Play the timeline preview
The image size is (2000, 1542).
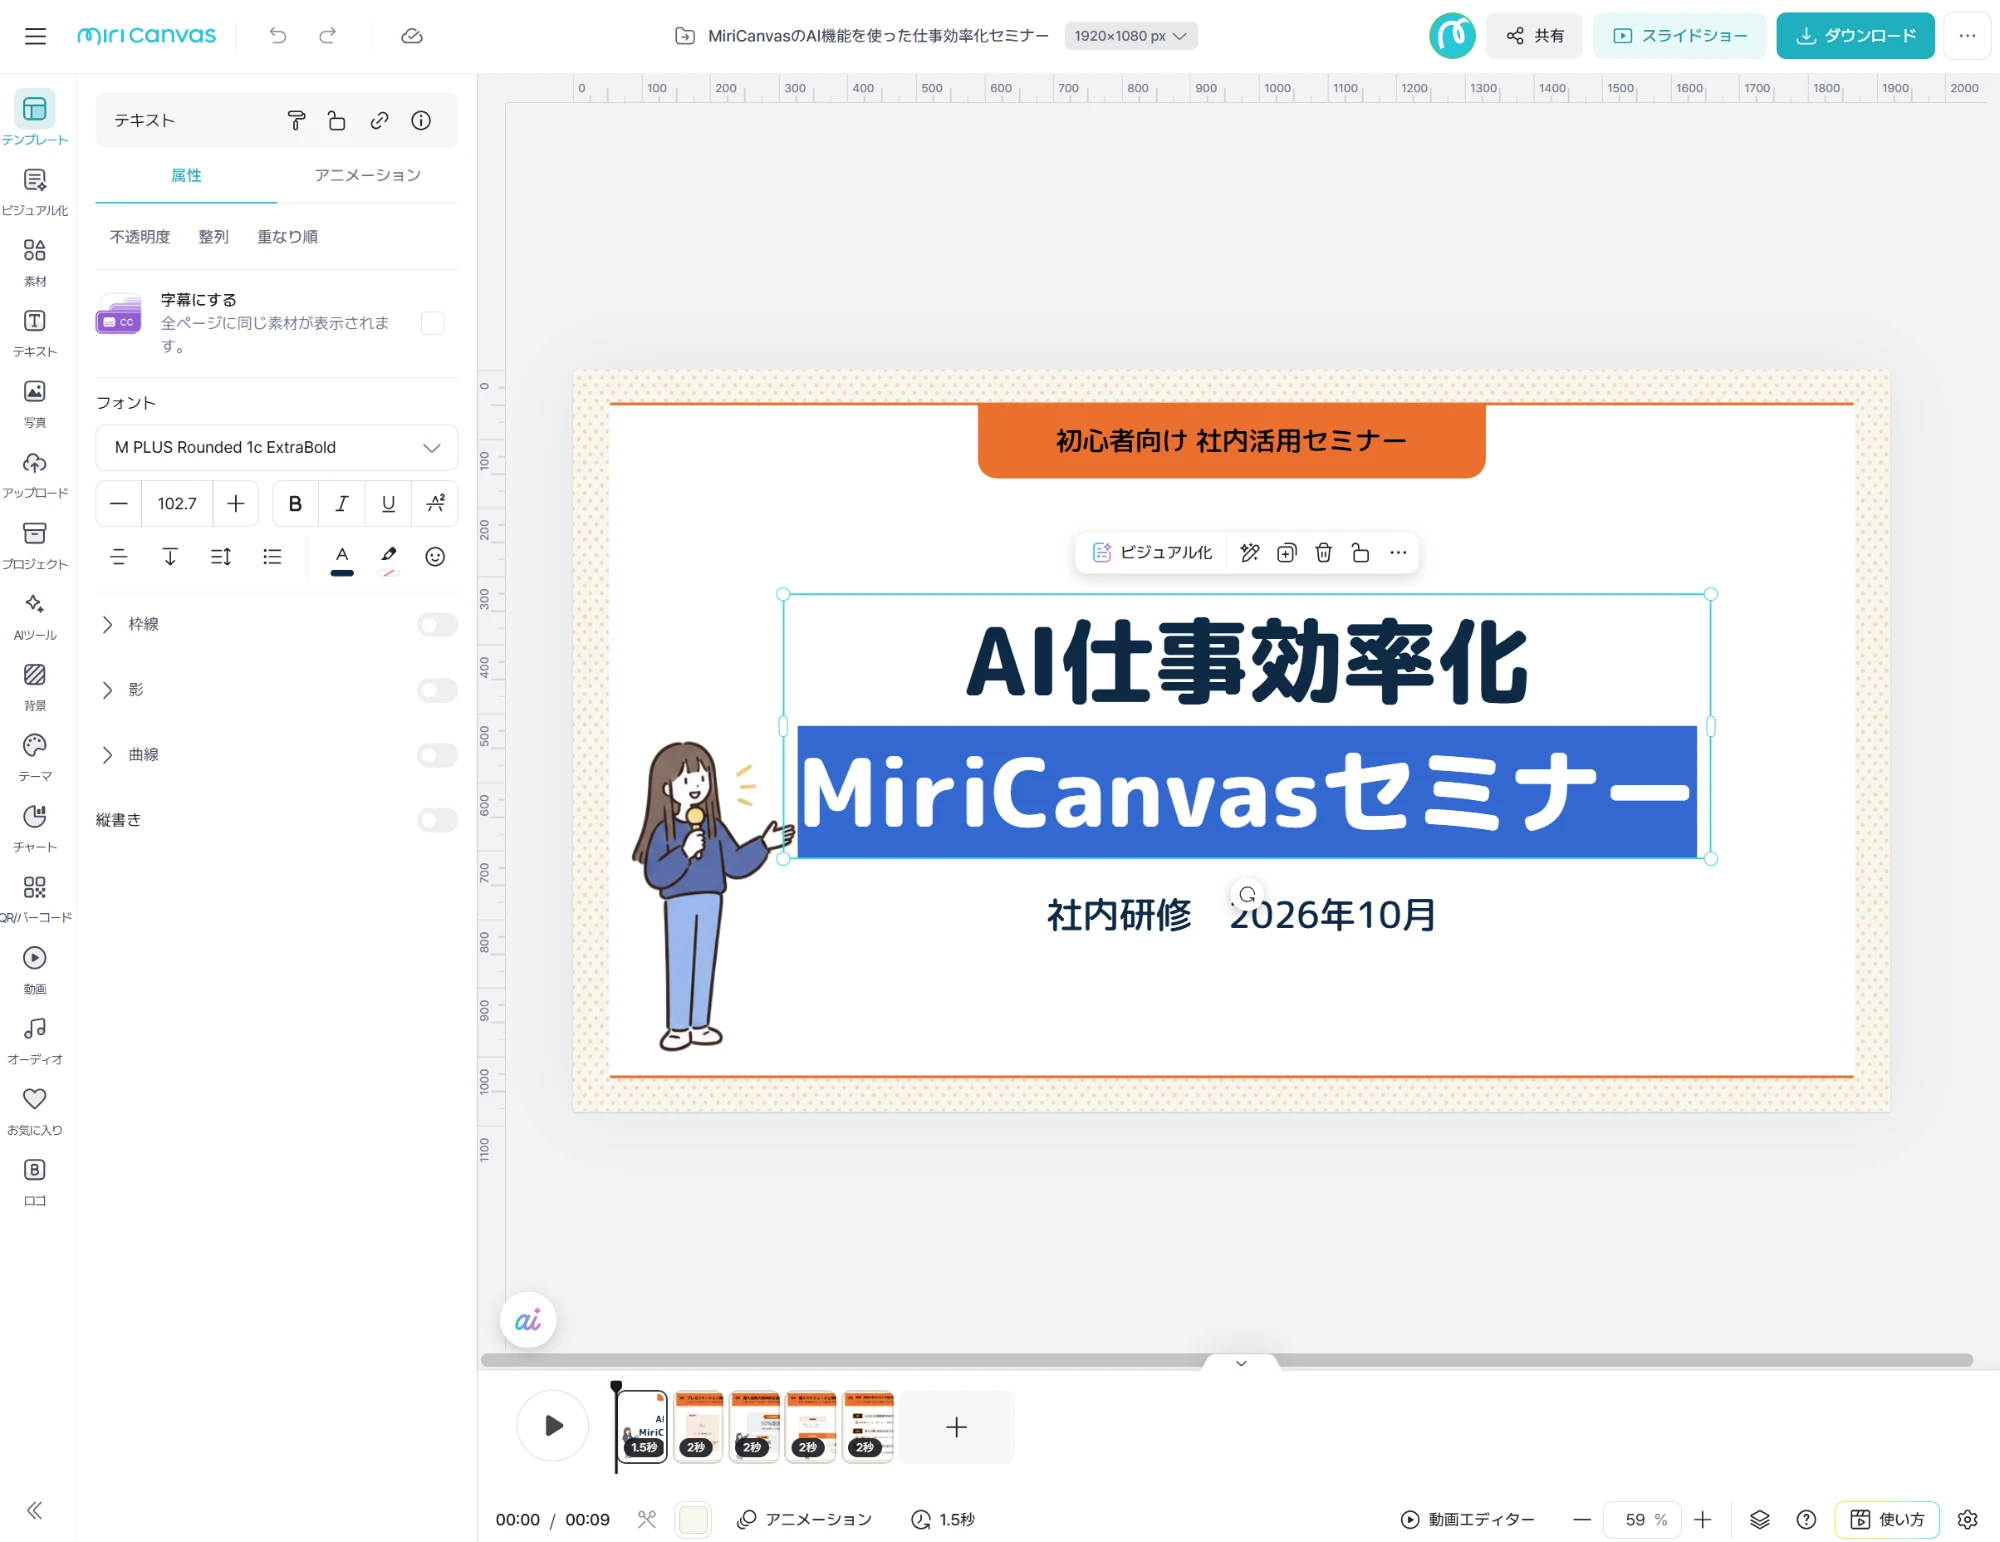pos(553,1426)
